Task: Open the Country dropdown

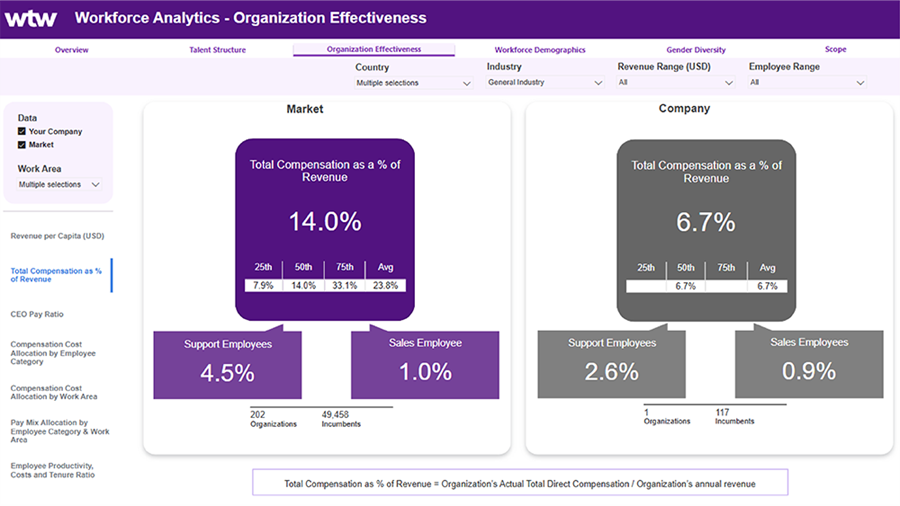Action: click(x=413, y=83)
